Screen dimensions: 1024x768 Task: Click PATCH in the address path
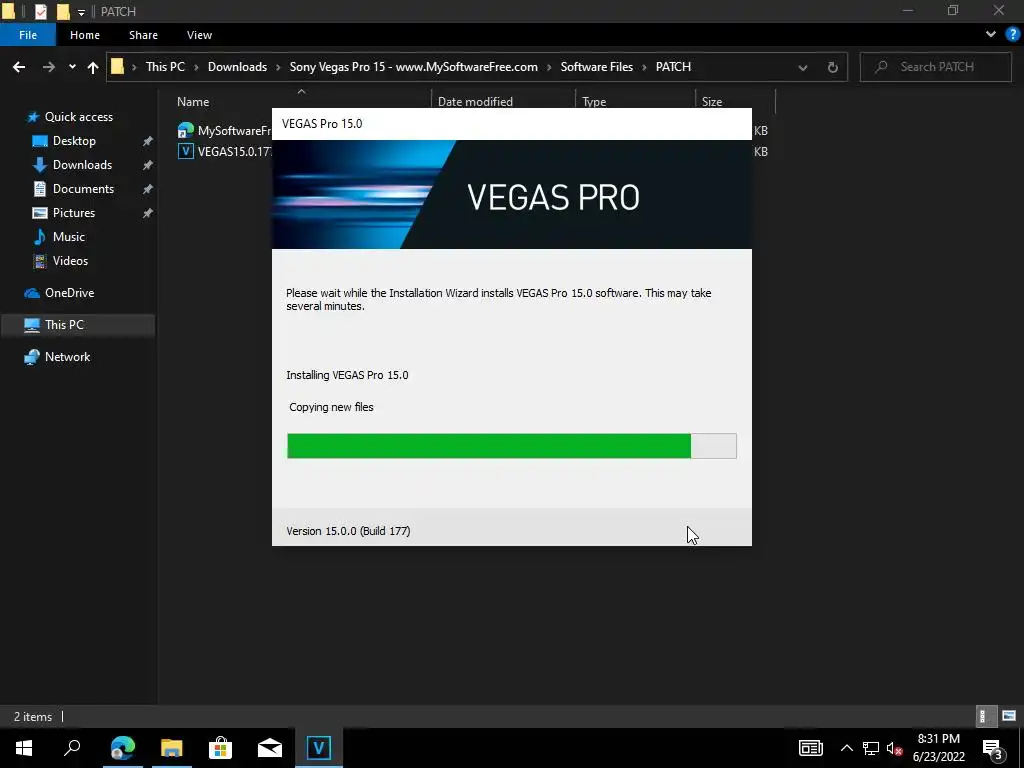coord(673,67)
